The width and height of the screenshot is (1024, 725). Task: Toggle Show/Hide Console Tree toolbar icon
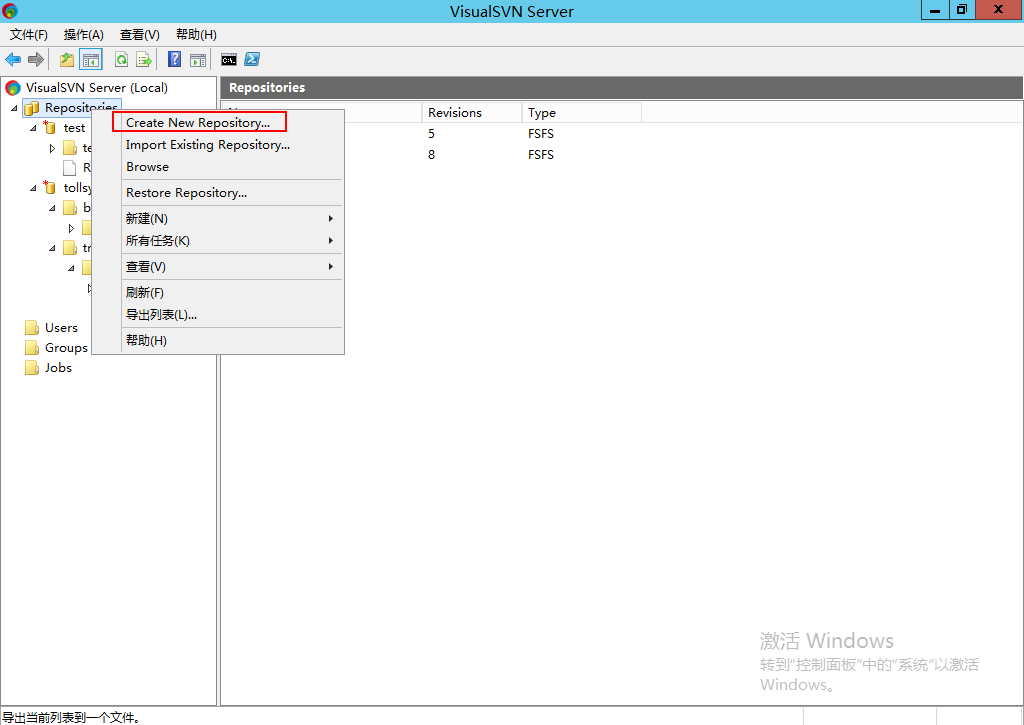point(91,60)
